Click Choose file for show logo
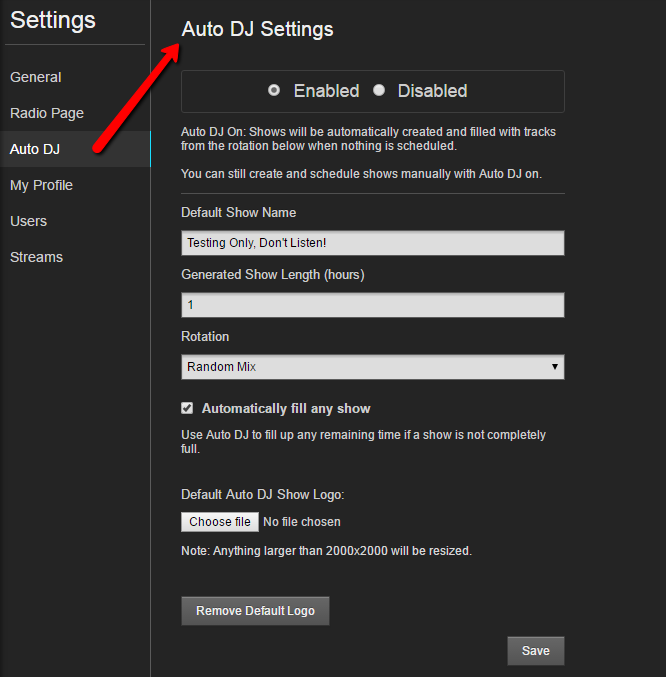 [x=220, y=522]
